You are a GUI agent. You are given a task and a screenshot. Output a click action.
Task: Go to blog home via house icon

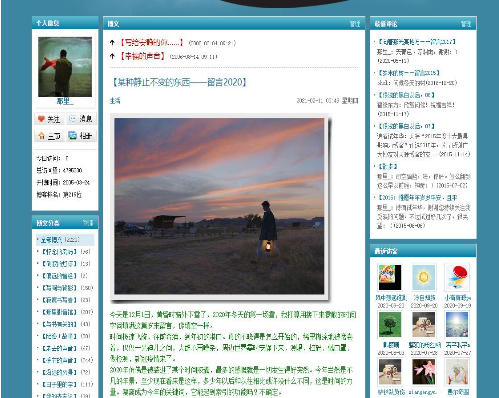click(x=49, y=136)
